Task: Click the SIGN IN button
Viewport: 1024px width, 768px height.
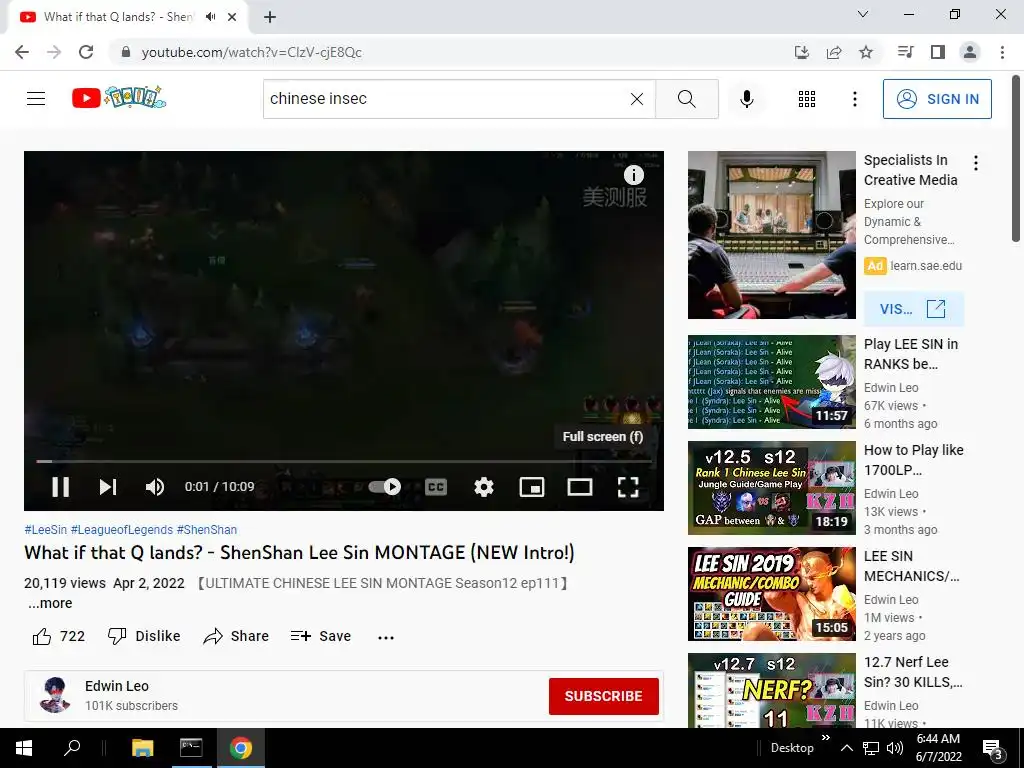Action: click(x=937, y=99)
